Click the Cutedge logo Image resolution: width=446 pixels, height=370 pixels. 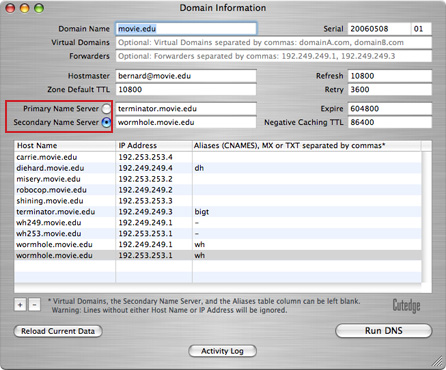tap(406, 306)
